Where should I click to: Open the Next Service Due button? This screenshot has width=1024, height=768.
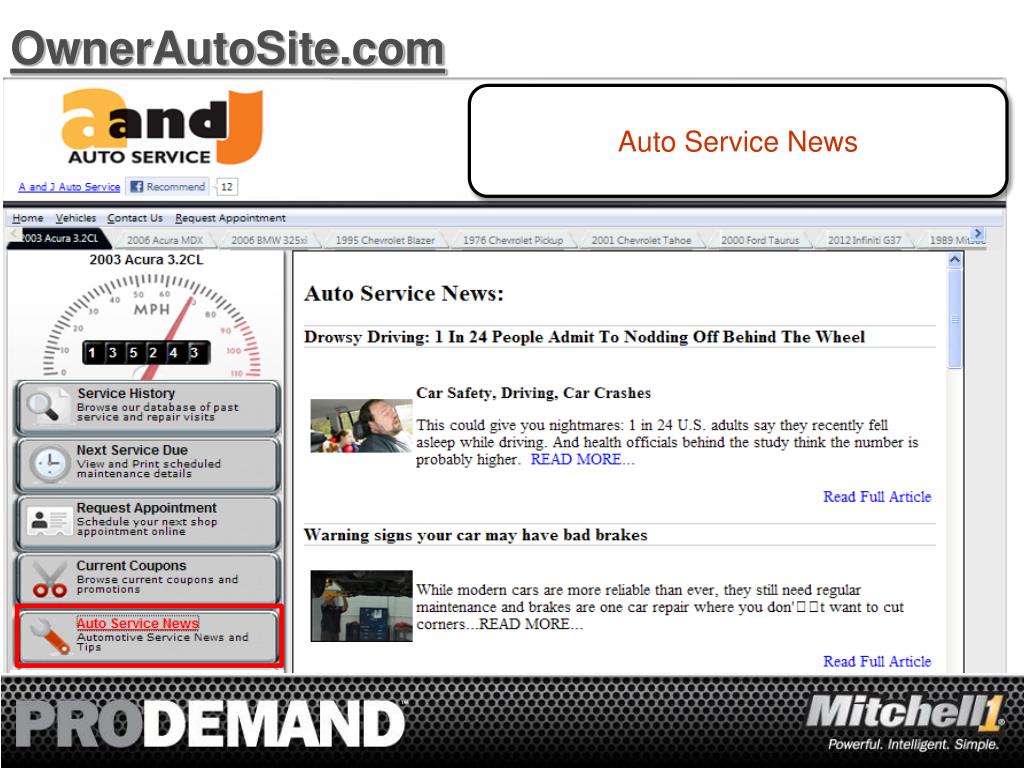[x=148, y=464]
